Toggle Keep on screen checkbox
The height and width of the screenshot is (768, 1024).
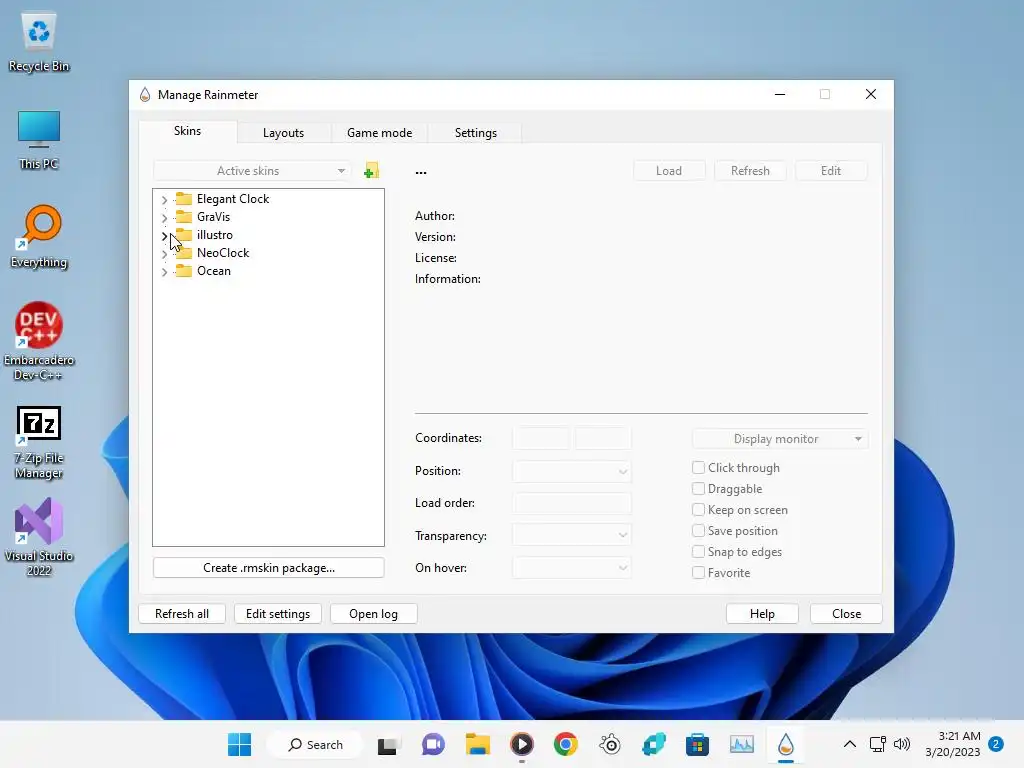[x=698, y=510]
